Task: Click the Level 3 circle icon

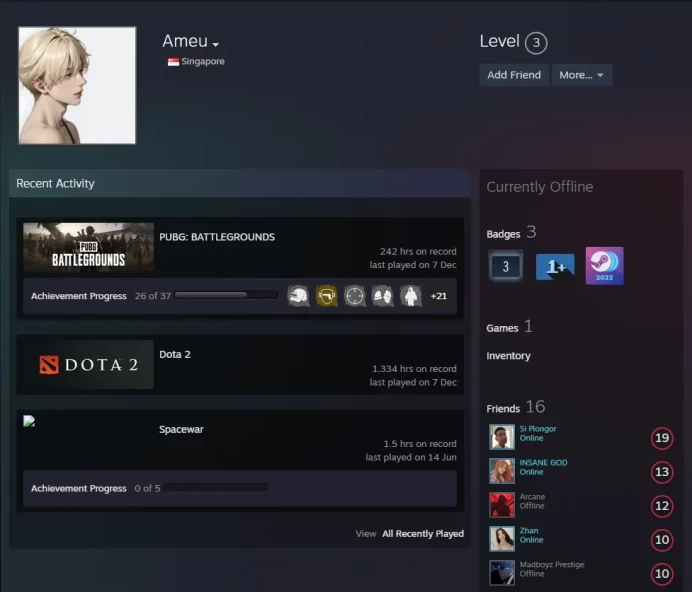Action: tap(536, 43)
